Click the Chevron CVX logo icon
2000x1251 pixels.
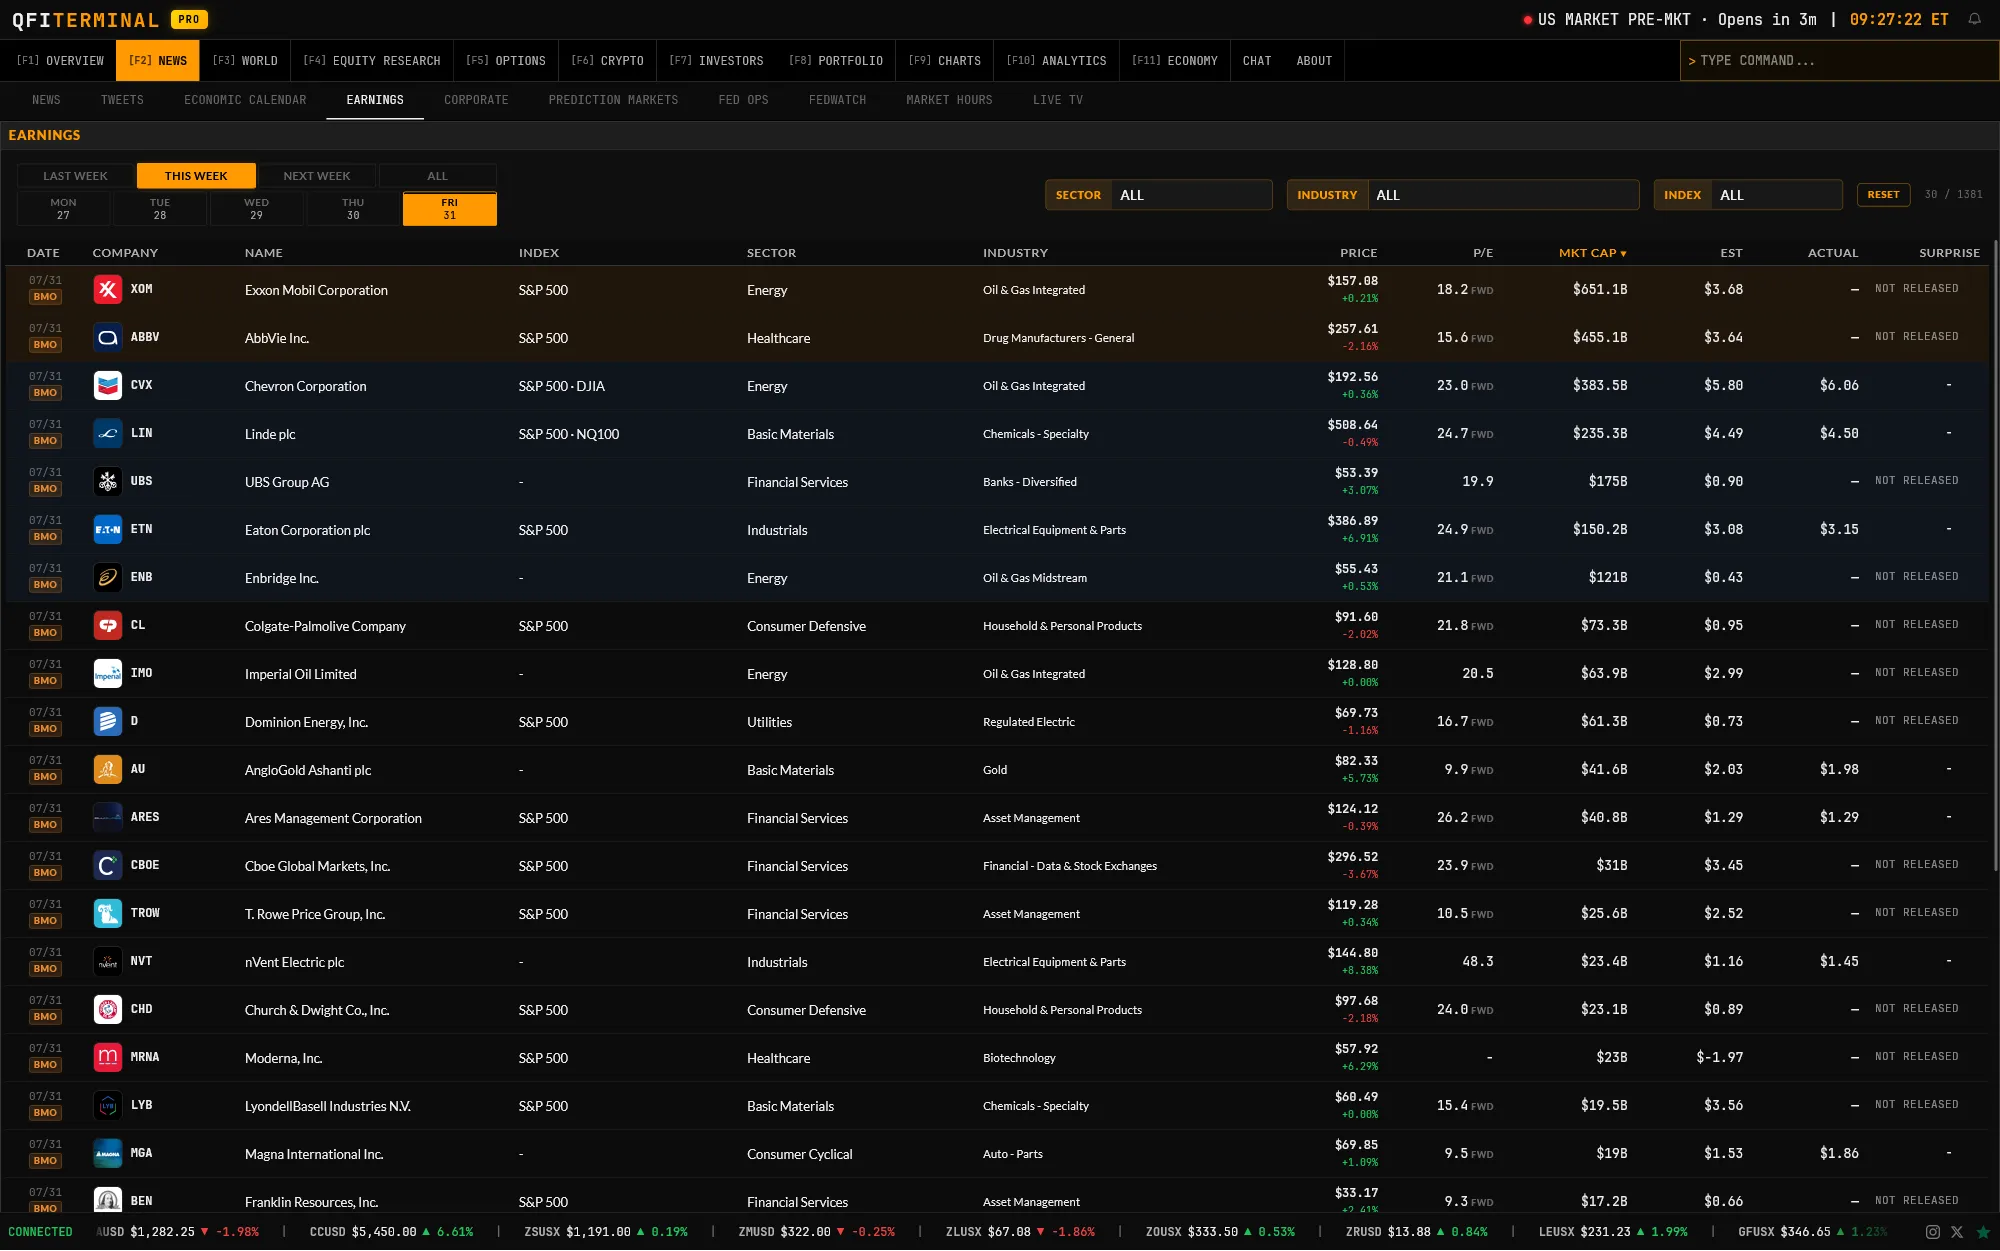tap(108, 385)
